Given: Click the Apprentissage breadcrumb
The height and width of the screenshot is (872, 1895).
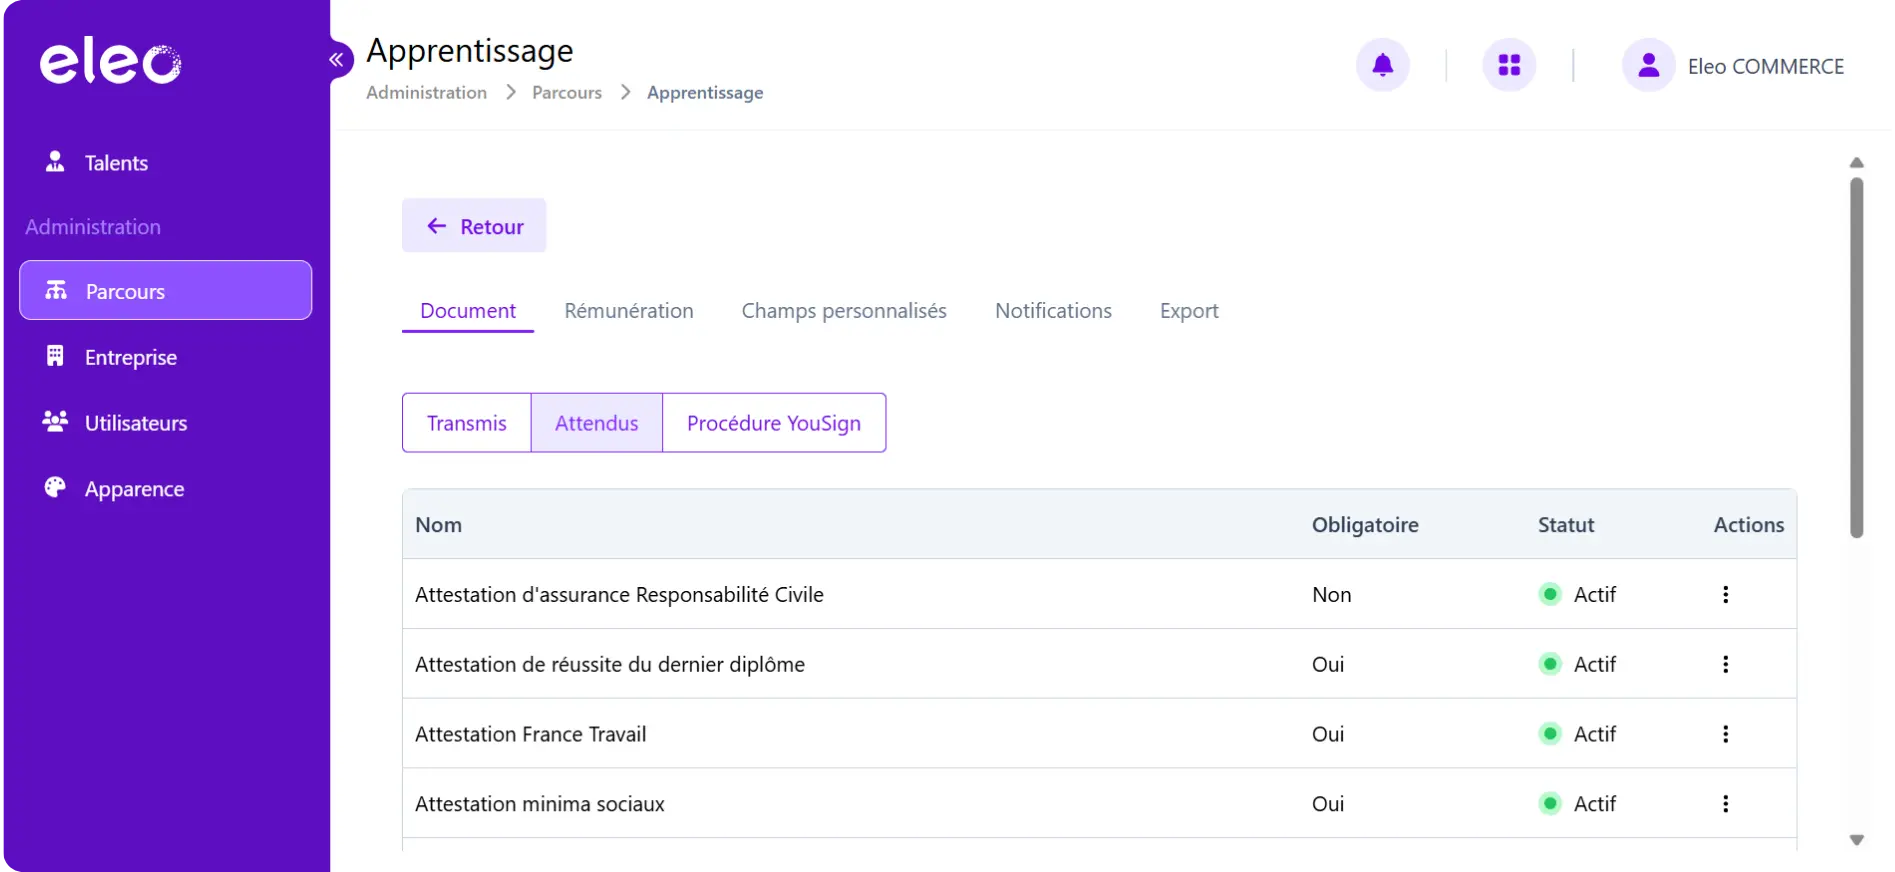Looking at the screenshot, I should coord(705,93).
